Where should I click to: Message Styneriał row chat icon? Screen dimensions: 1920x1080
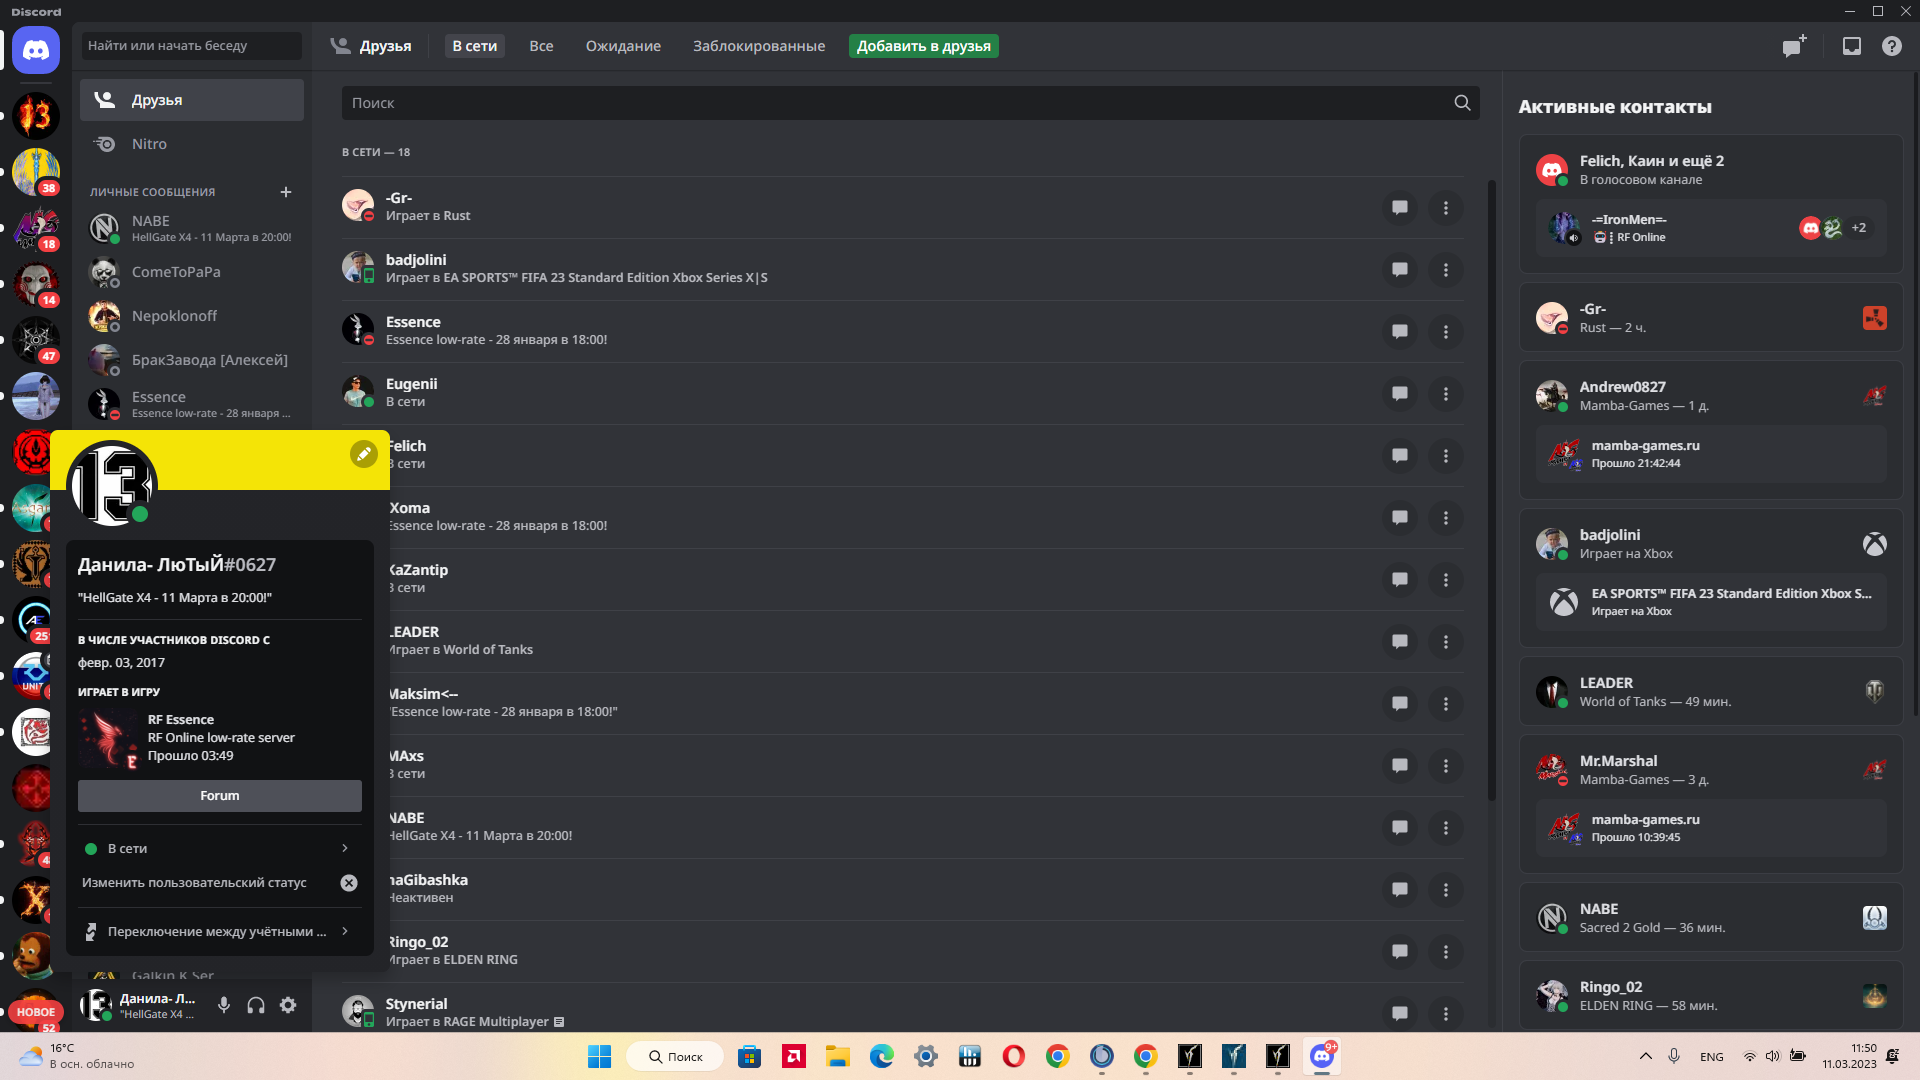coord(1400,1013)
